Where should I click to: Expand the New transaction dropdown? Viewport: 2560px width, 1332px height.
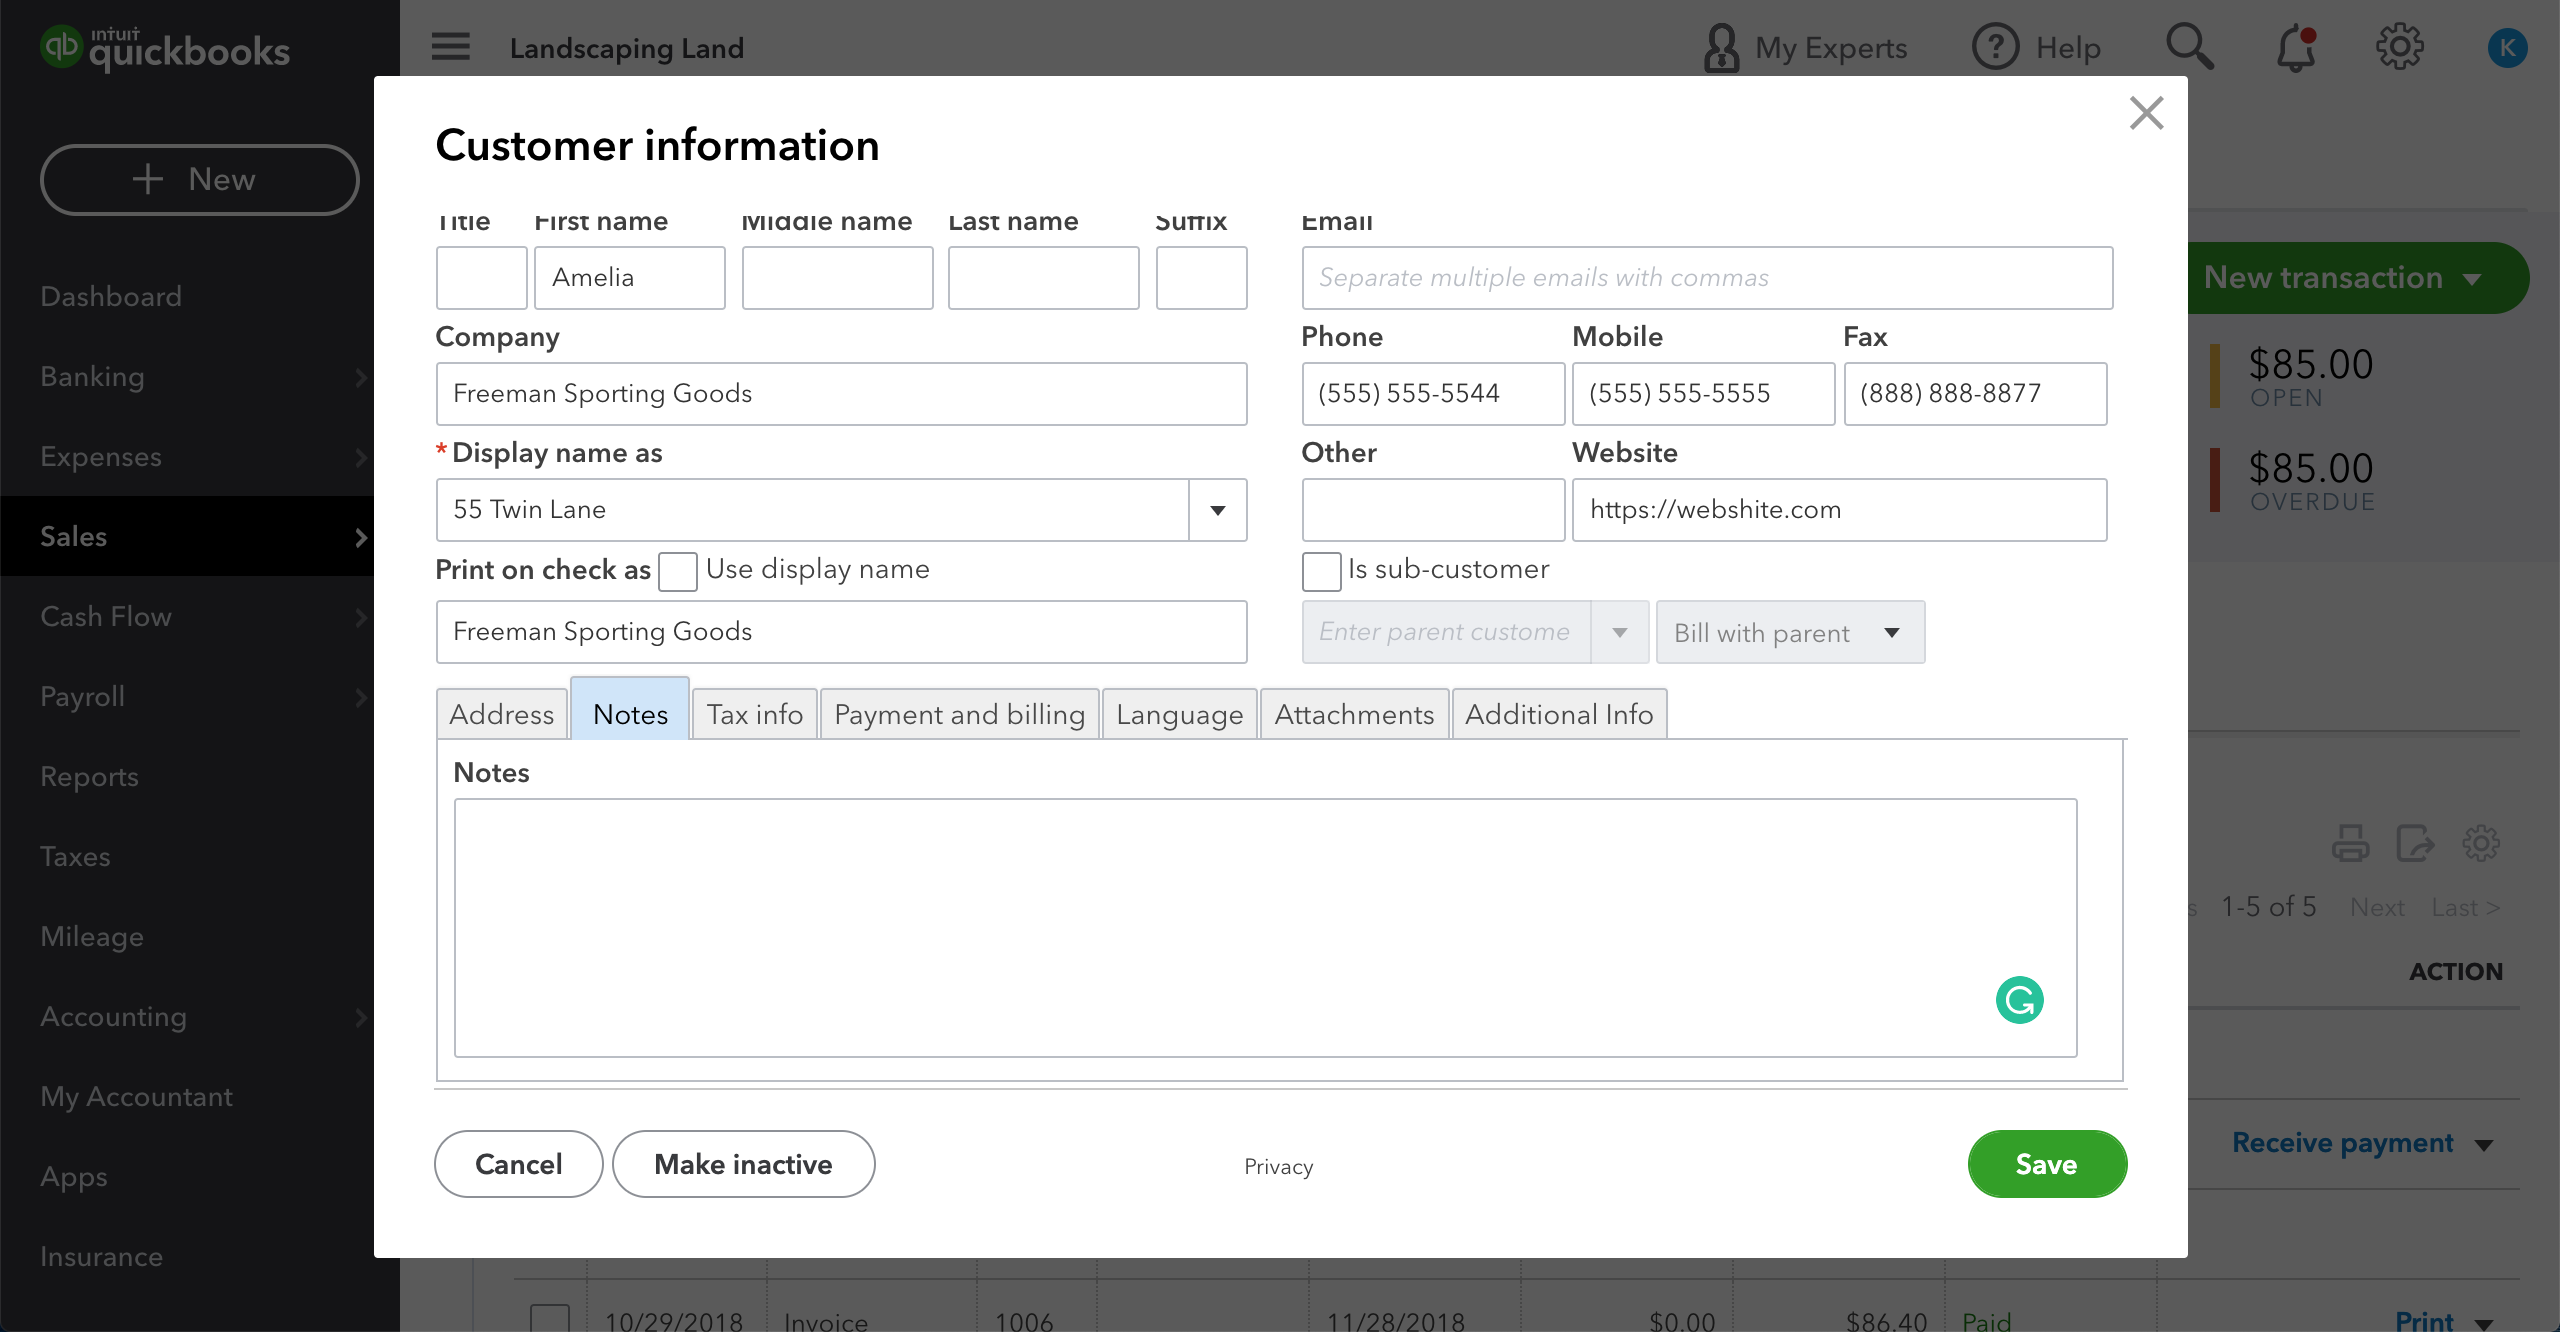coord(2472,279)
